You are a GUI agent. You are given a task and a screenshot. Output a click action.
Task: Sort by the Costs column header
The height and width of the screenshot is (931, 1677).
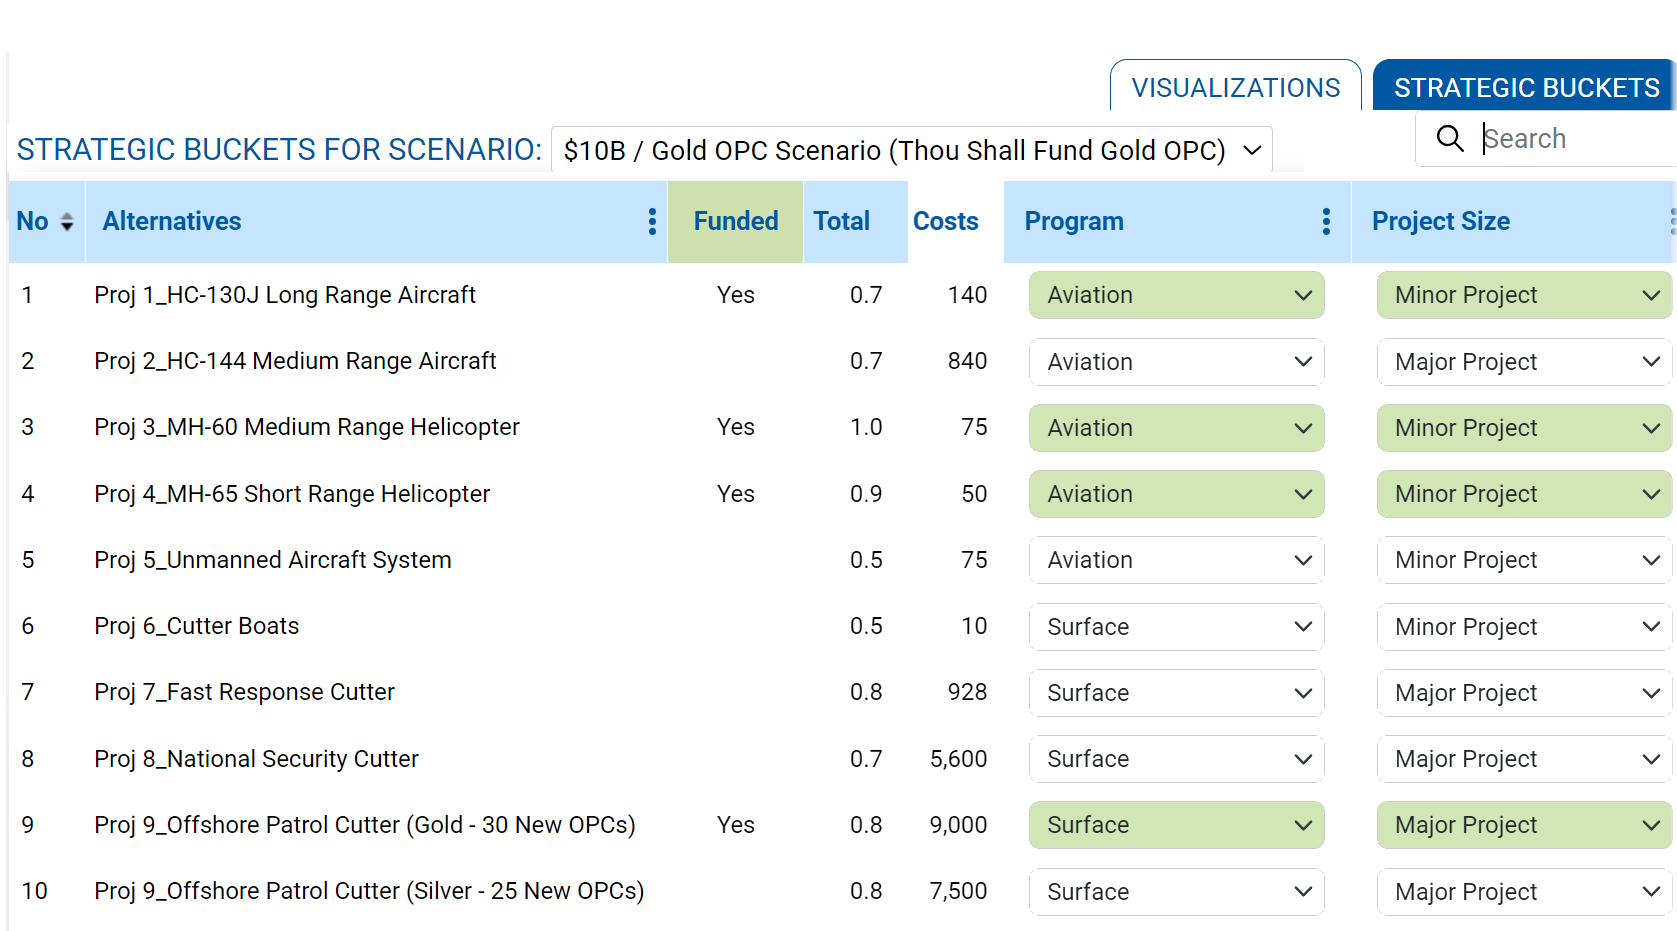[945, 222]
